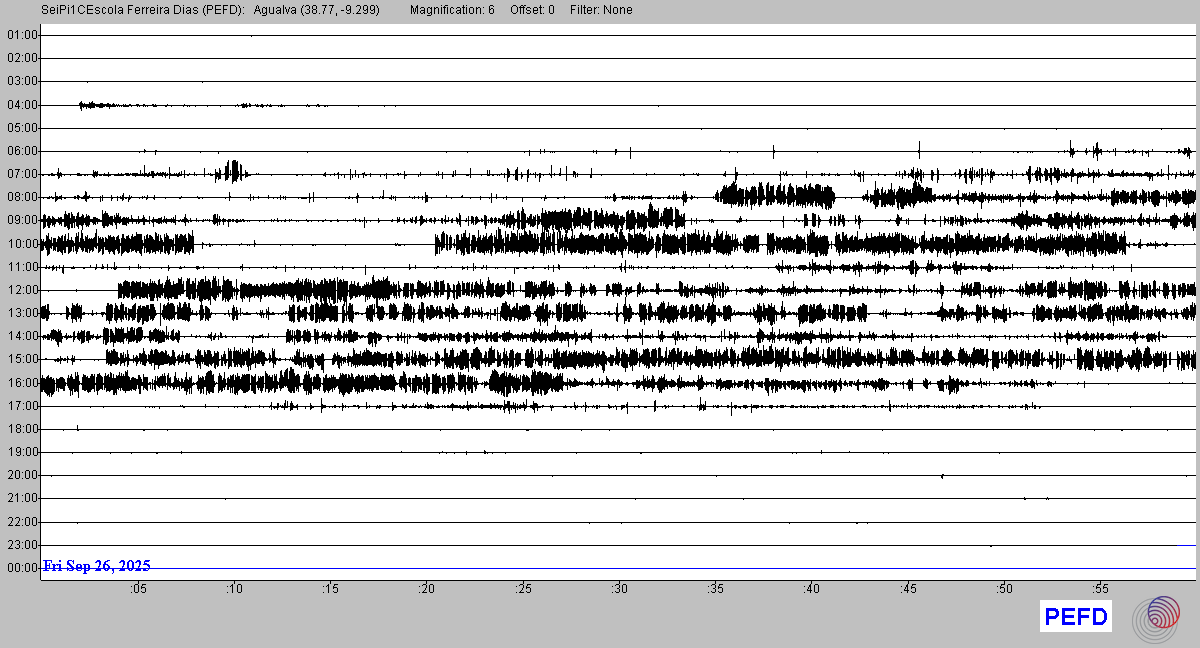Select the 16:00 hour label

[21, 383]
